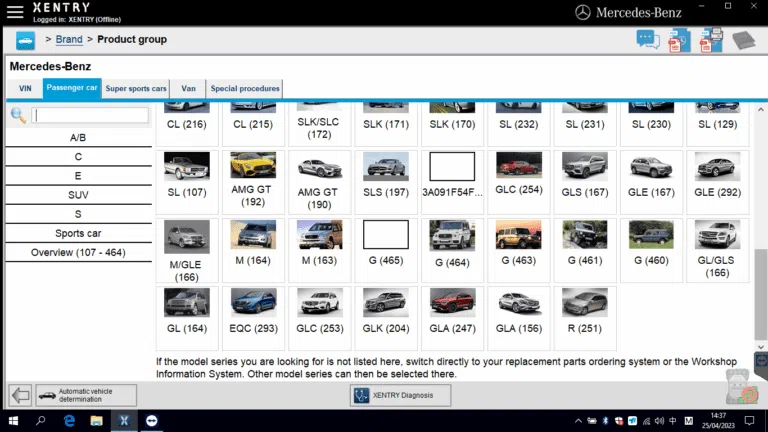Select the Passenger car tab

click(72, 88)
